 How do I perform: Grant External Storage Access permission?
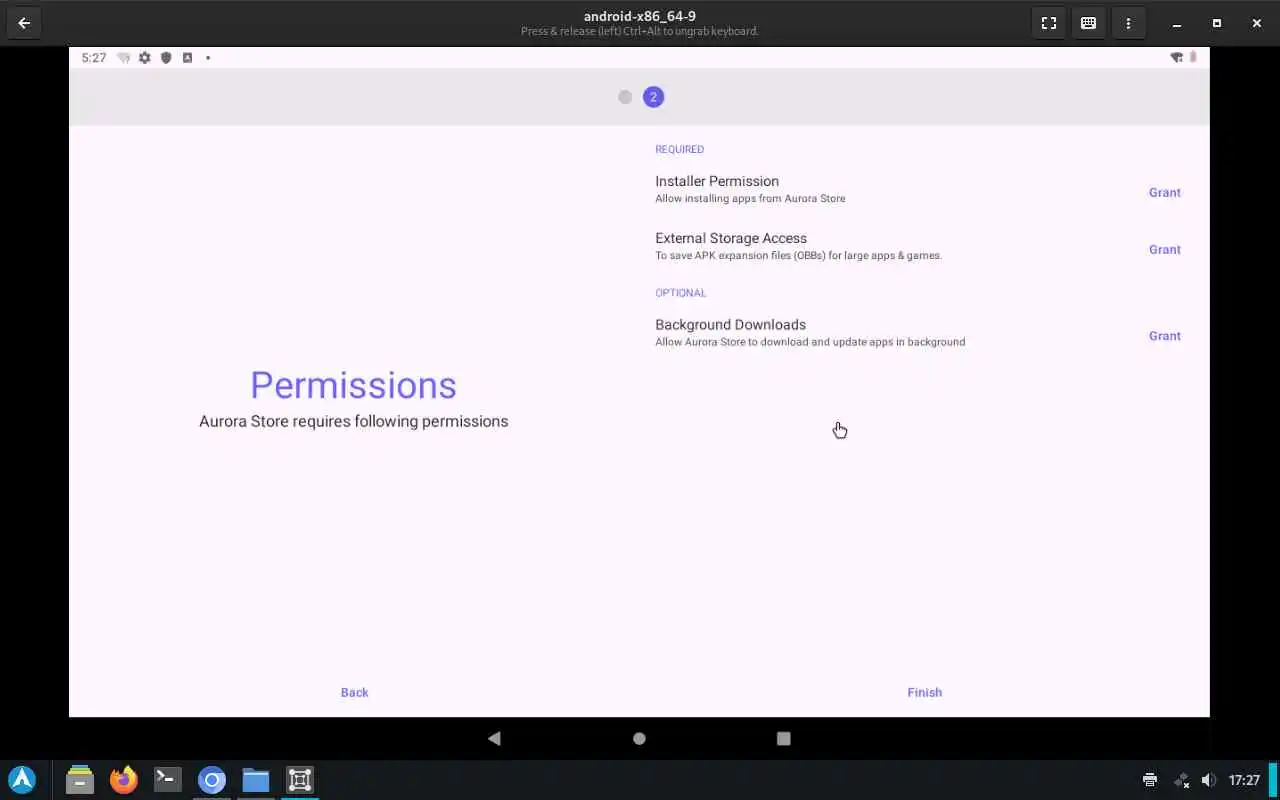click(1164, 249)
